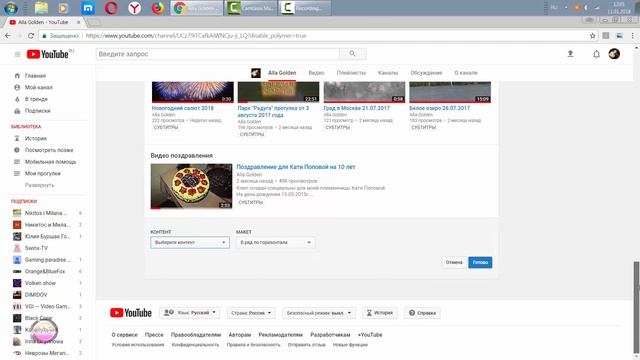Click the fireworks video thumbnail
The image size is (640, 360).
point(193,92)
